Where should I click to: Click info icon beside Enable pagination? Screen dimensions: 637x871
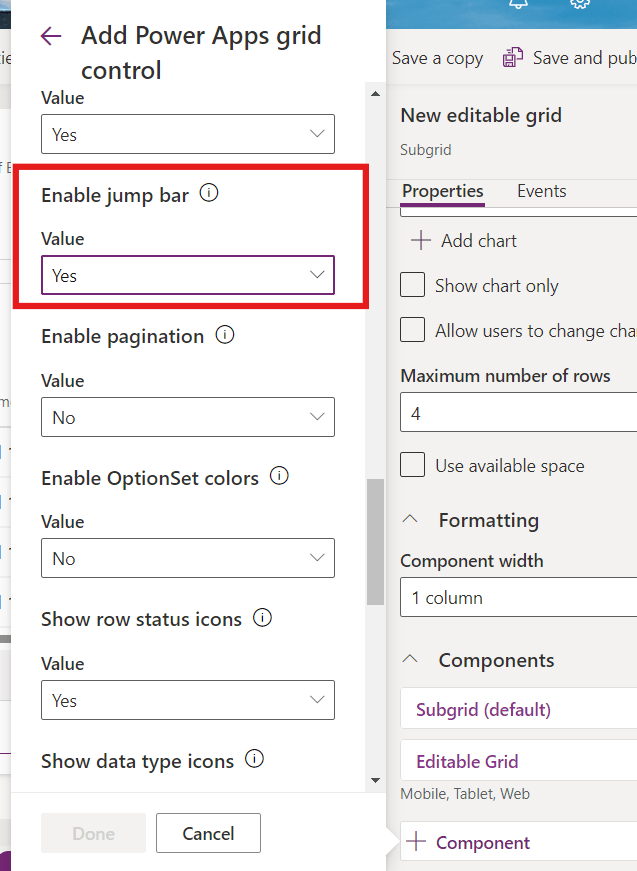click(x=225, y=335)
